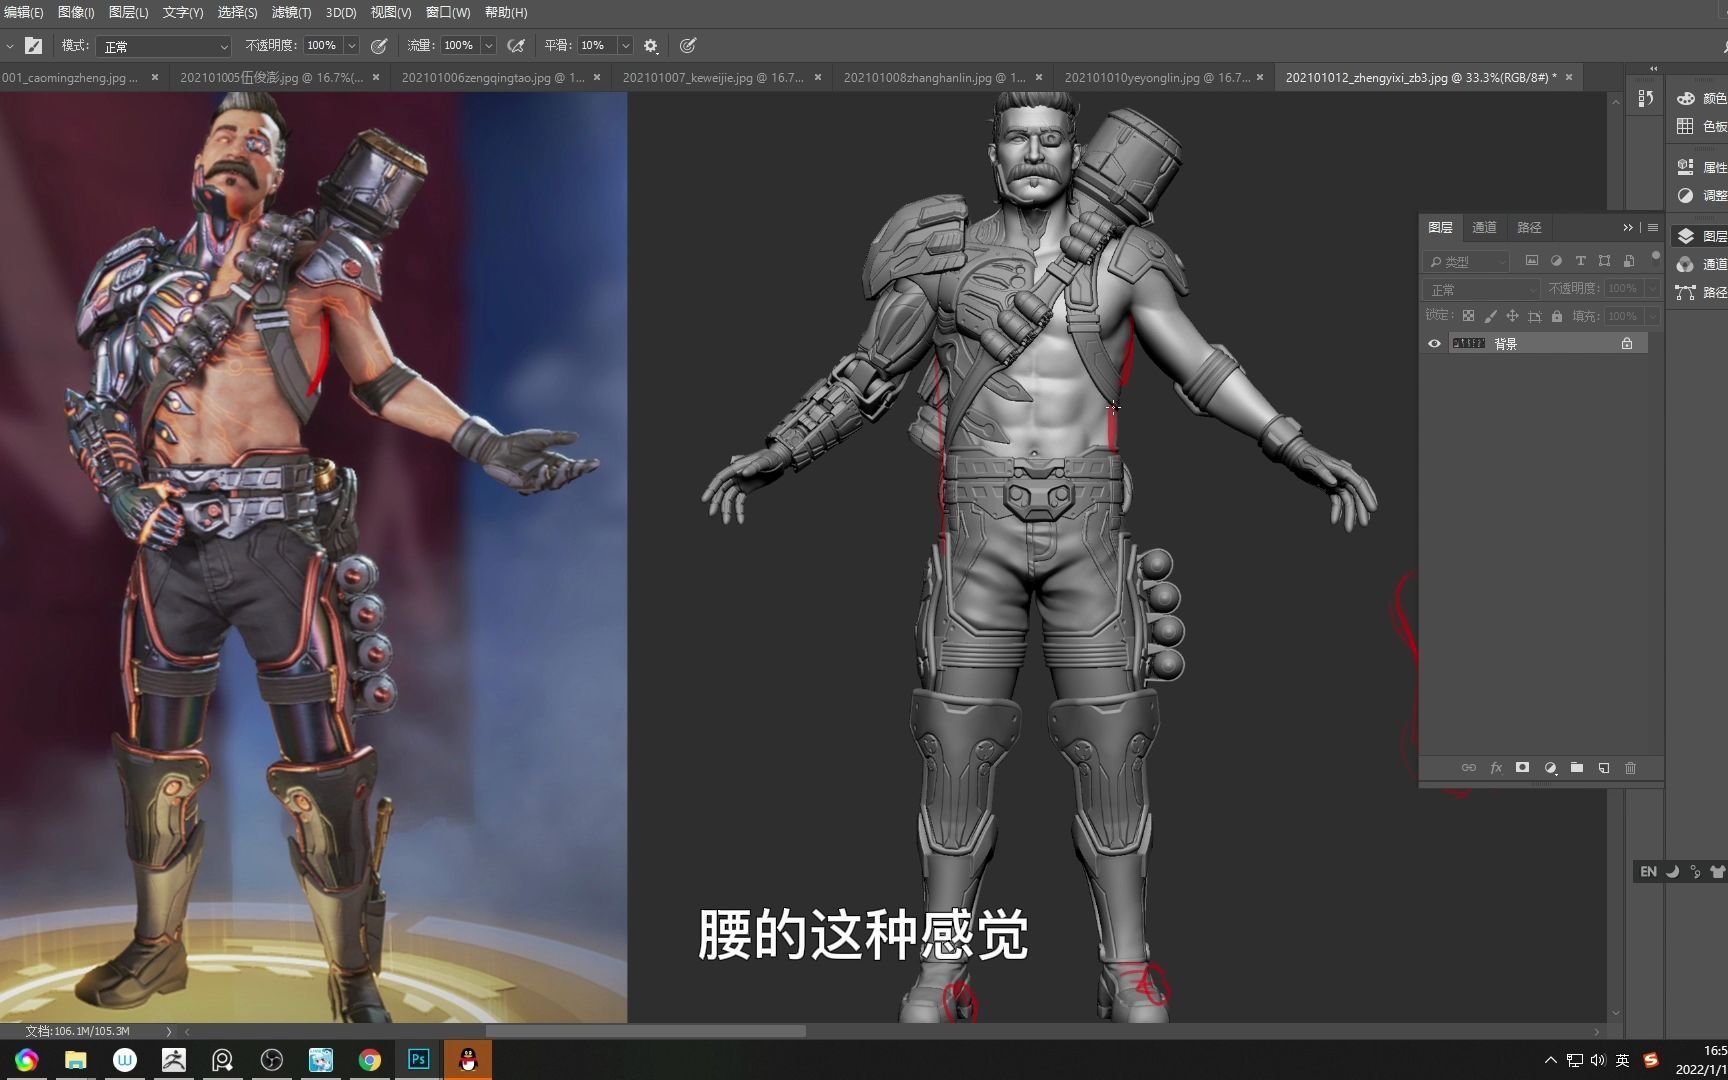Open the 不透明度 opacity dropdown arrow
Viewport: 1728px width, 1080px height.
(x=1652, y=288)
